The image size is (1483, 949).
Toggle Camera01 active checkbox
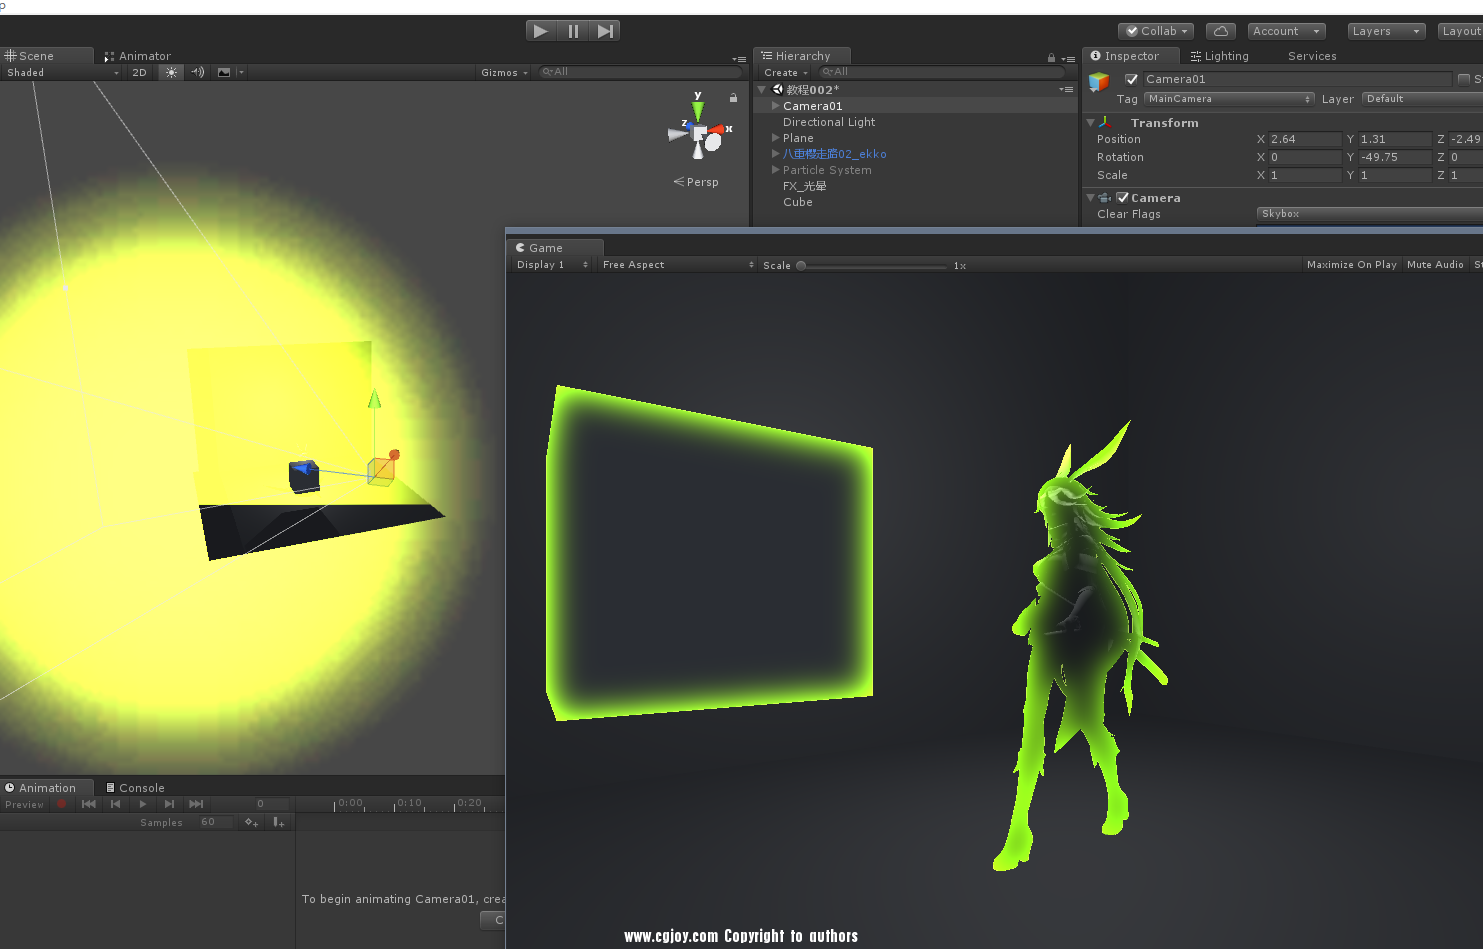(x=1131, y=79)
